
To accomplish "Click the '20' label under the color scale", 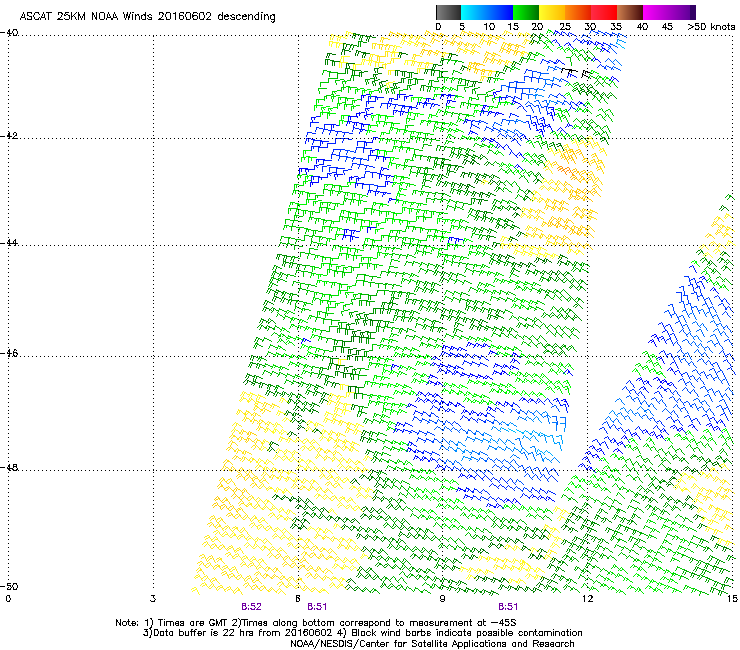I will (537, 27).
